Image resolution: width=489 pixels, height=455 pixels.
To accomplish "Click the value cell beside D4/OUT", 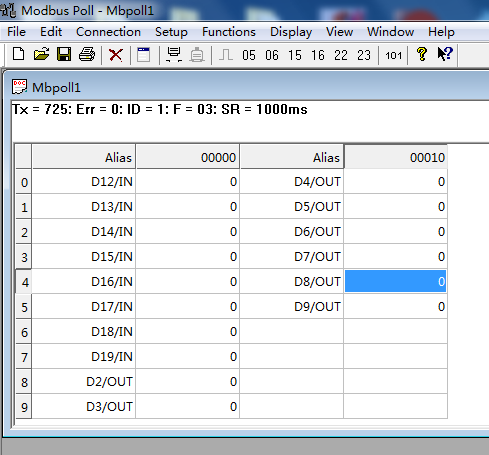I will coord(396,182).
